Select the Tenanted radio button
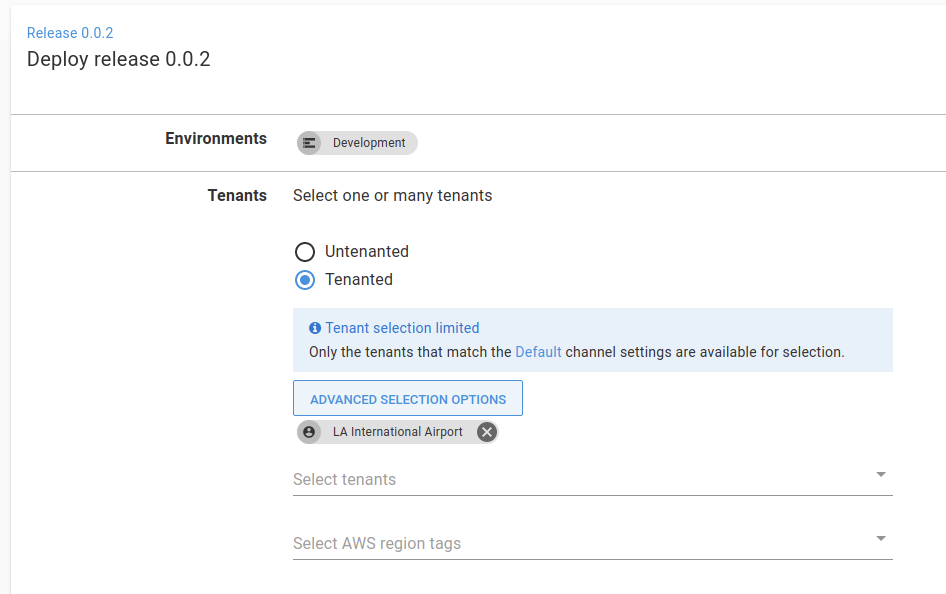 point(305,280)
